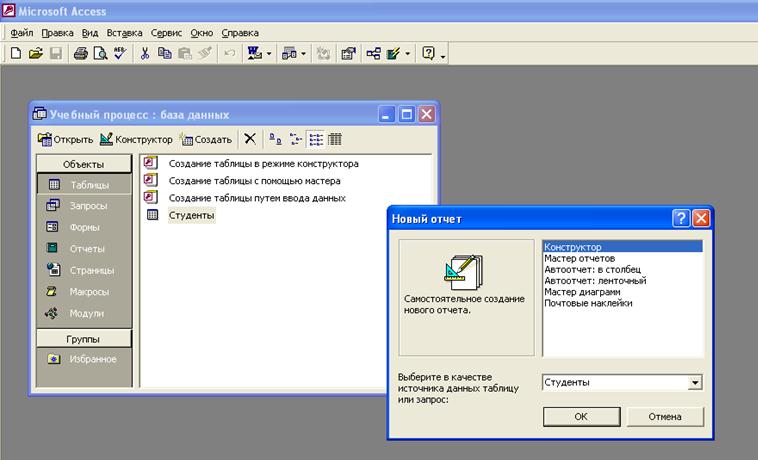The image size is (758, 460).
Task: Click the Copy toolbar icon
Action: [x=165, y=53]
